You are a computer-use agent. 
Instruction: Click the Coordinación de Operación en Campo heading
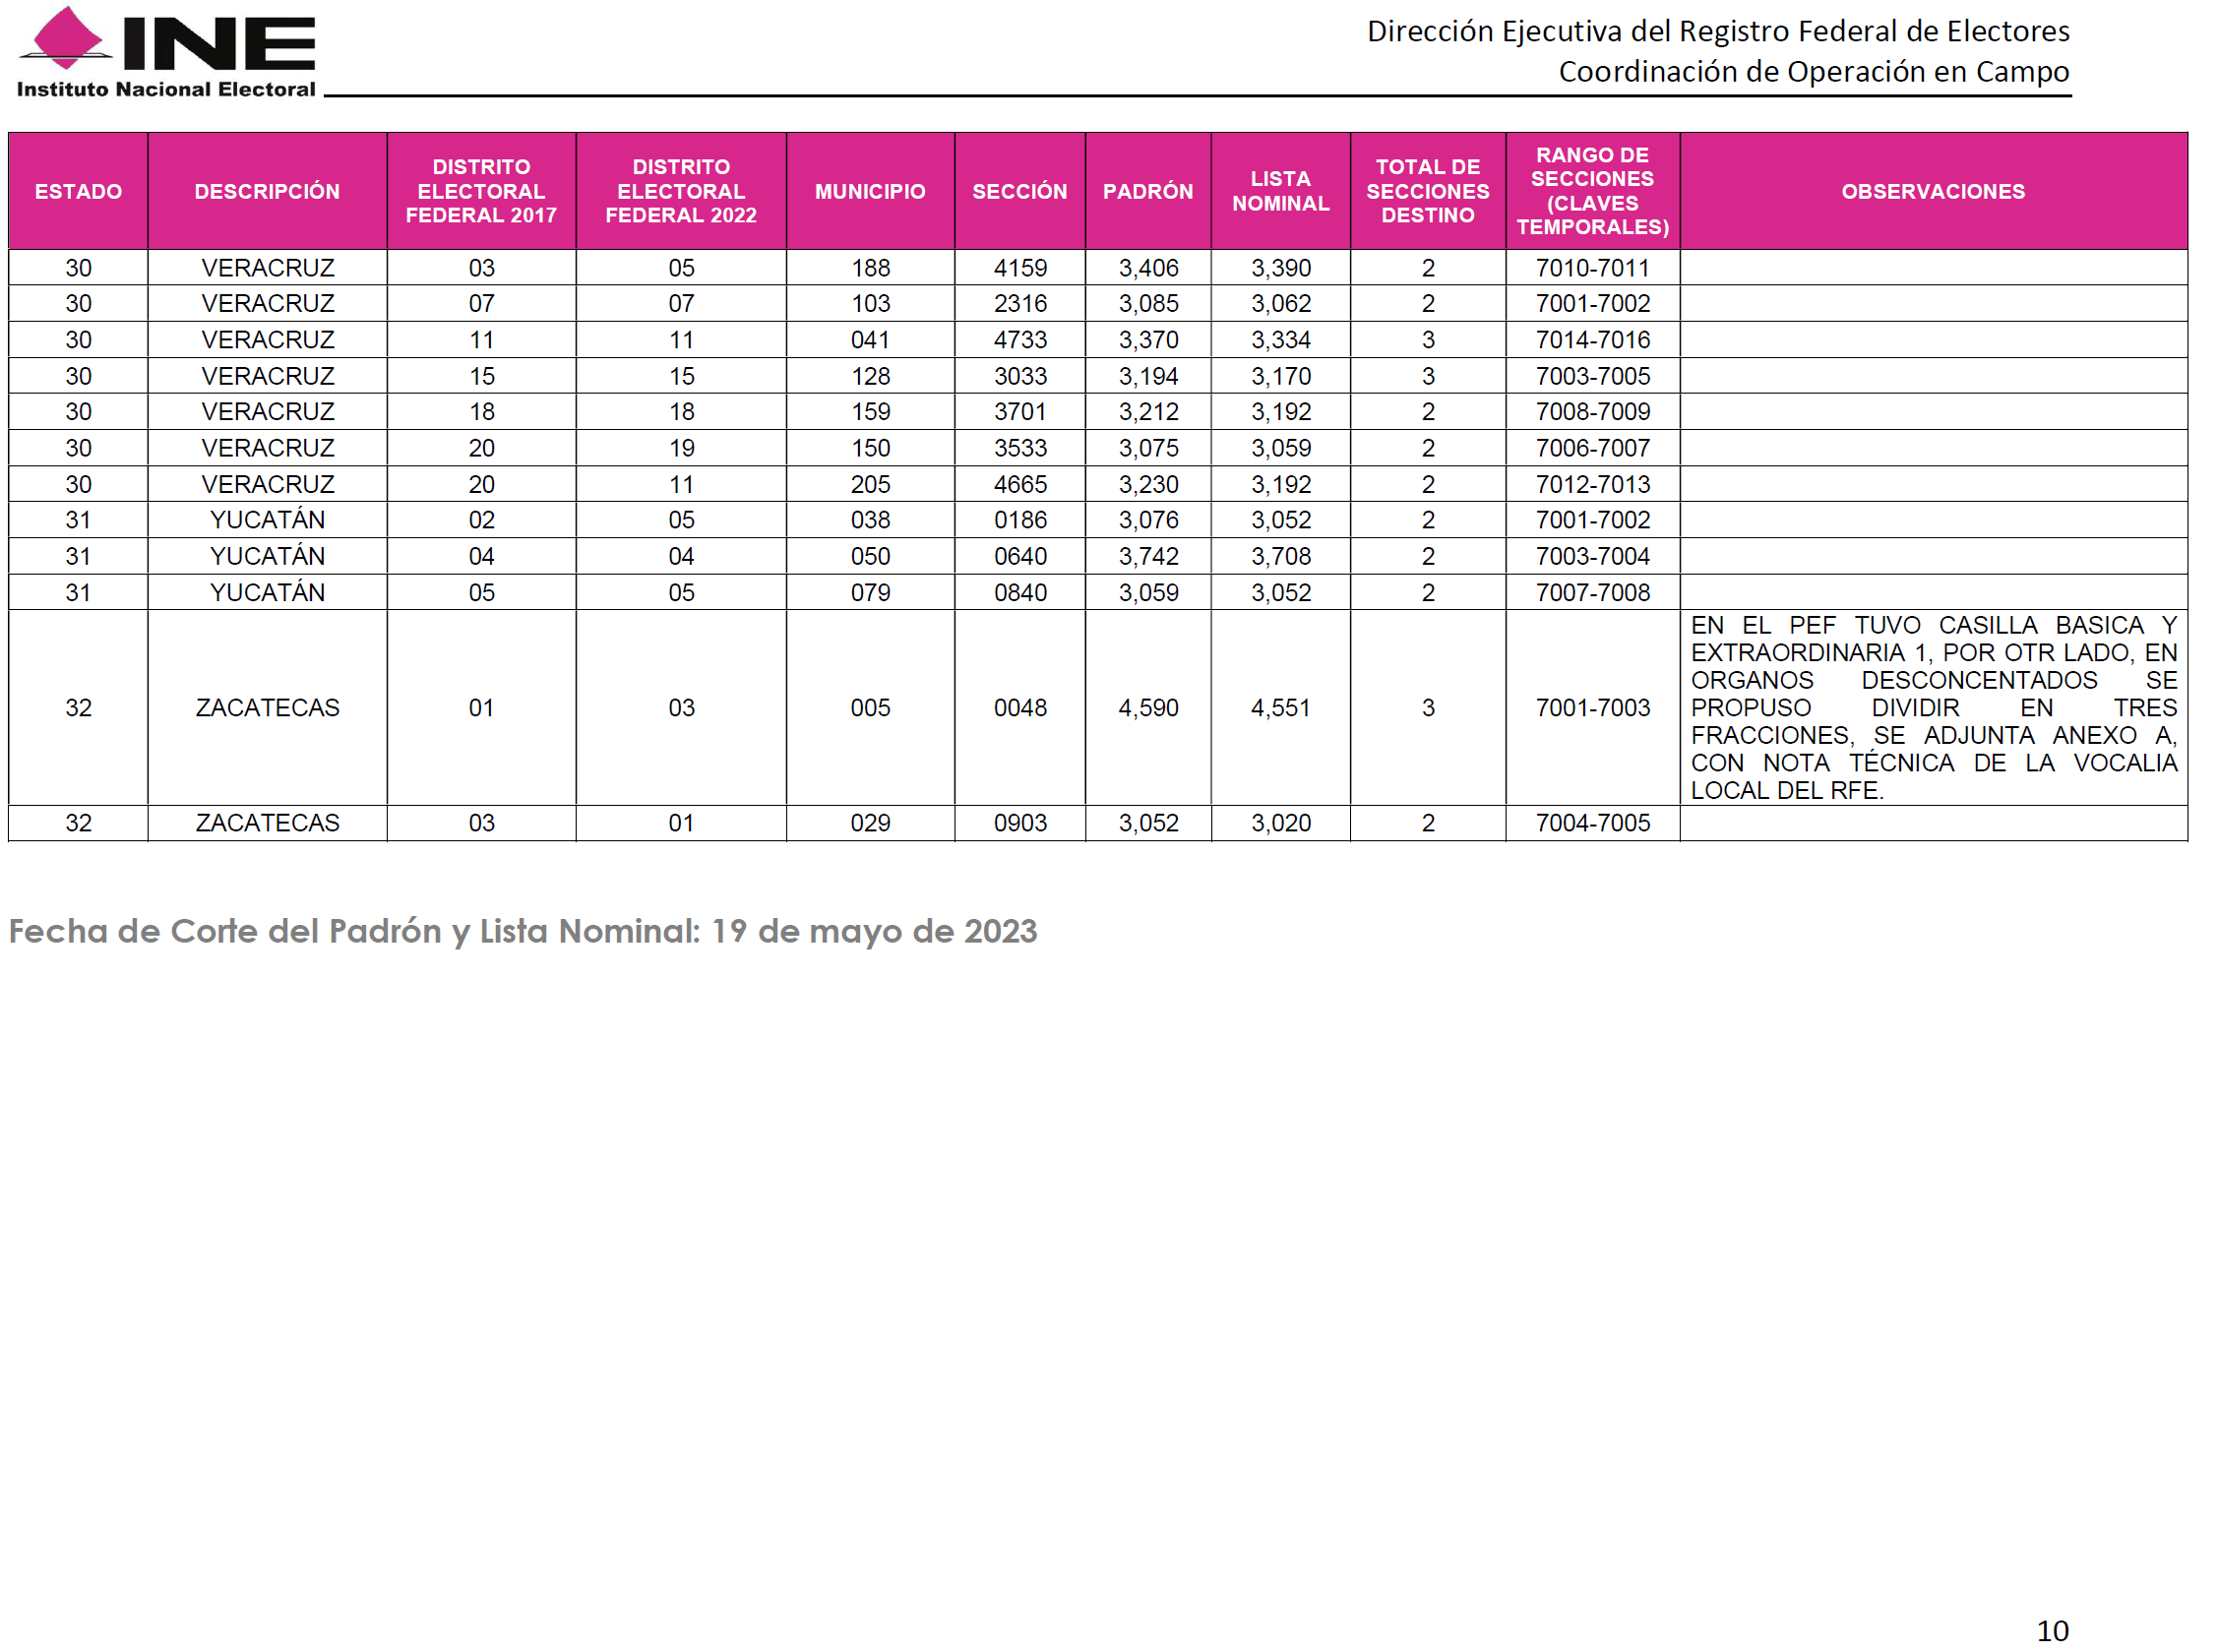pyautogui.click(x=1812, y=72)
